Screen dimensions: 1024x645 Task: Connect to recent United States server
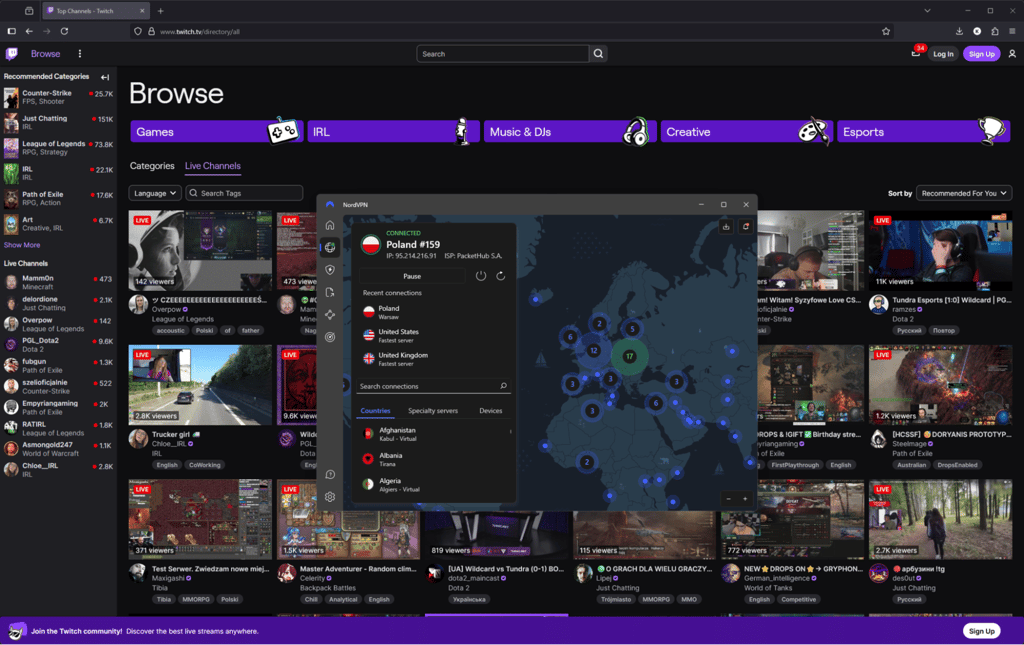pyautogui.click(x=433, y=336)
